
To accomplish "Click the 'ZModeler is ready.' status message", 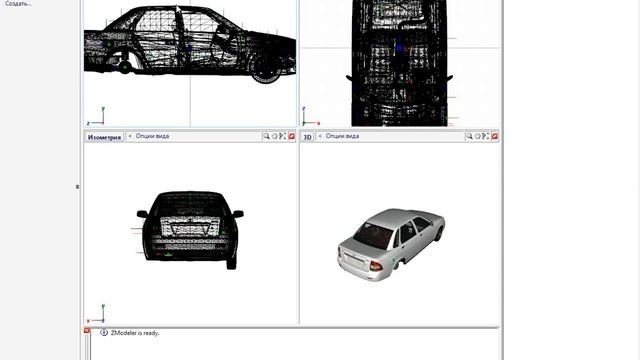I will point(135,333).
